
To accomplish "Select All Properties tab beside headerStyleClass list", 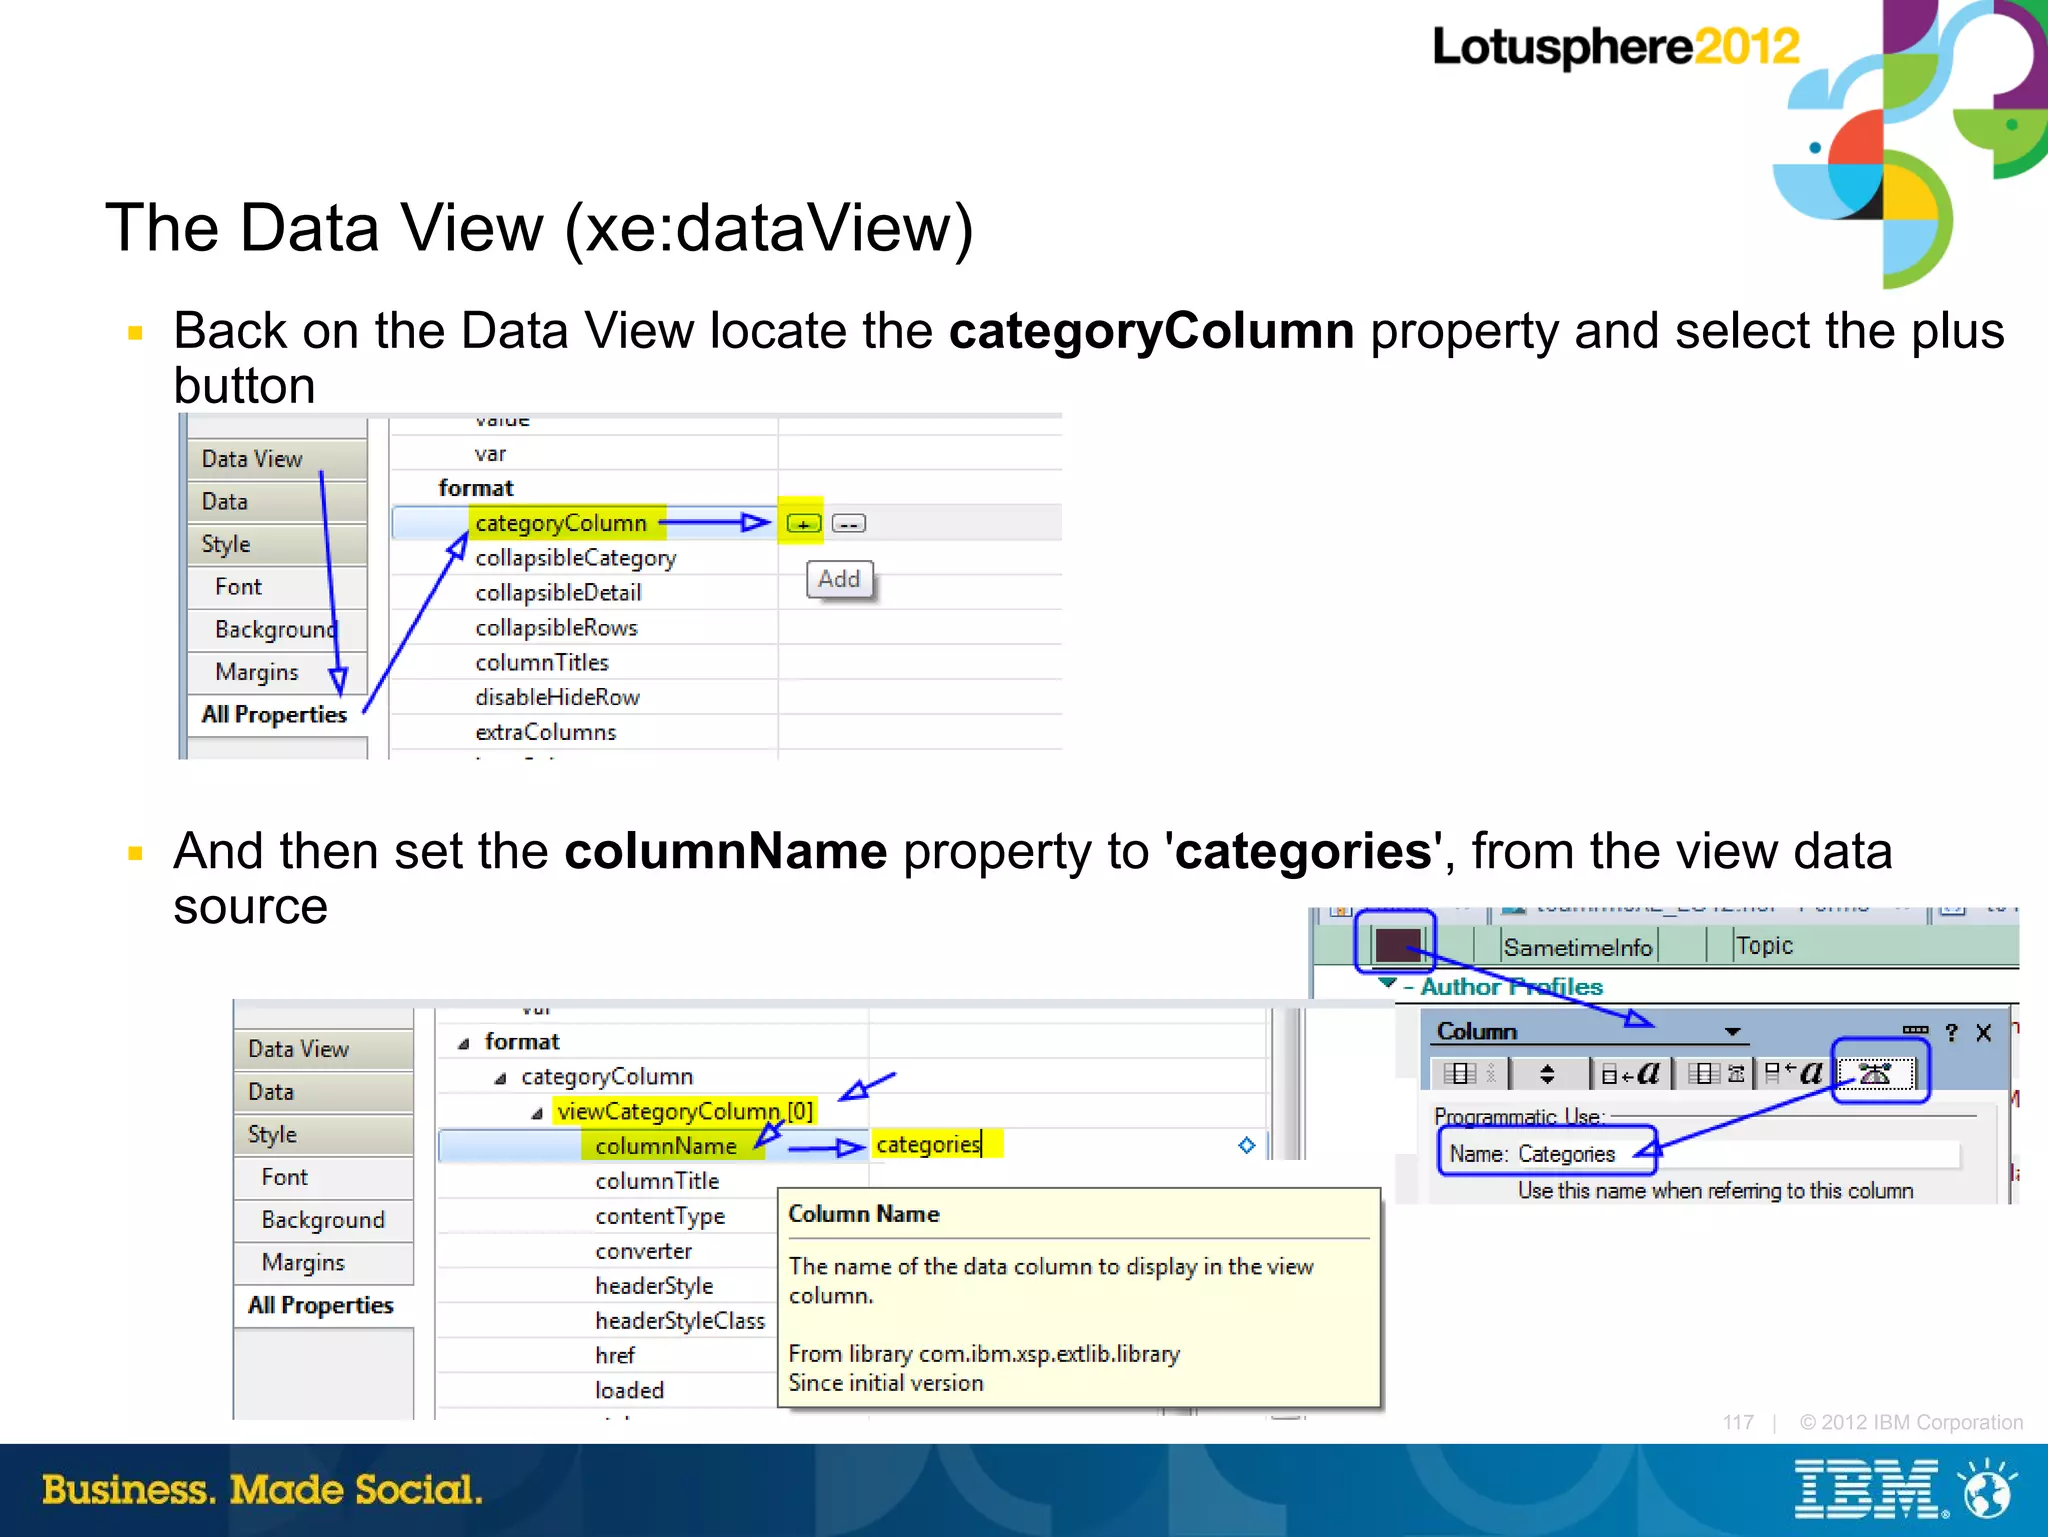I will (323, 1306).
